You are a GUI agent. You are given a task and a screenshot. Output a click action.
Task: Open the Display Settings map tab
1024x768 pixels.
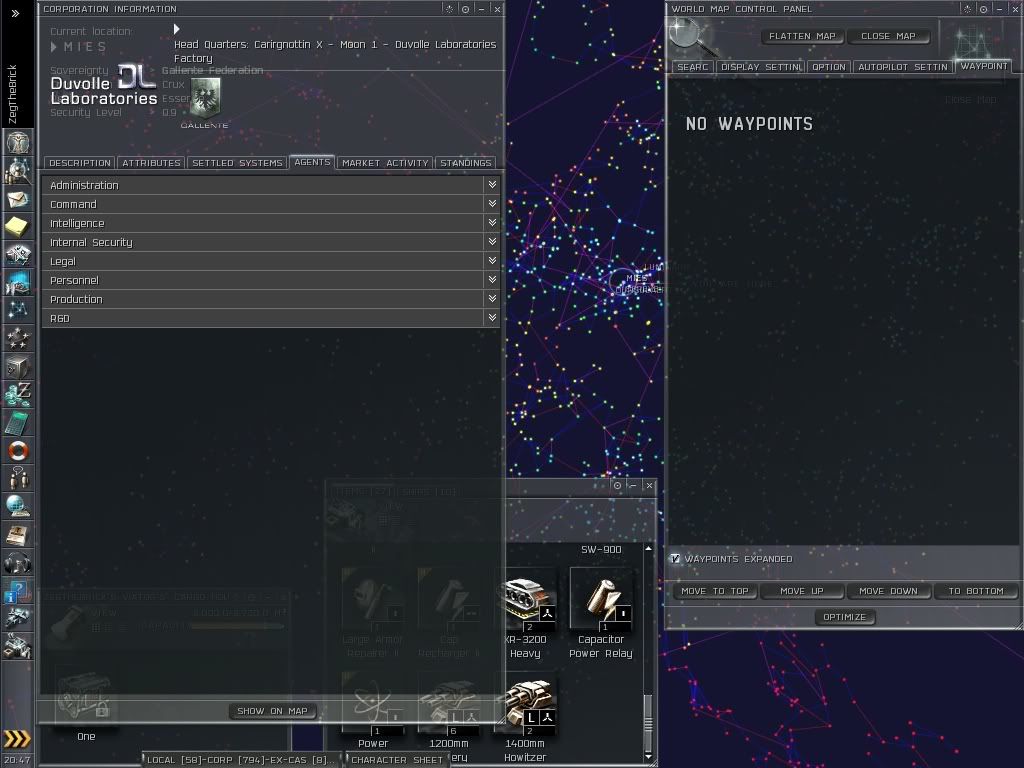tap(761, 67)
